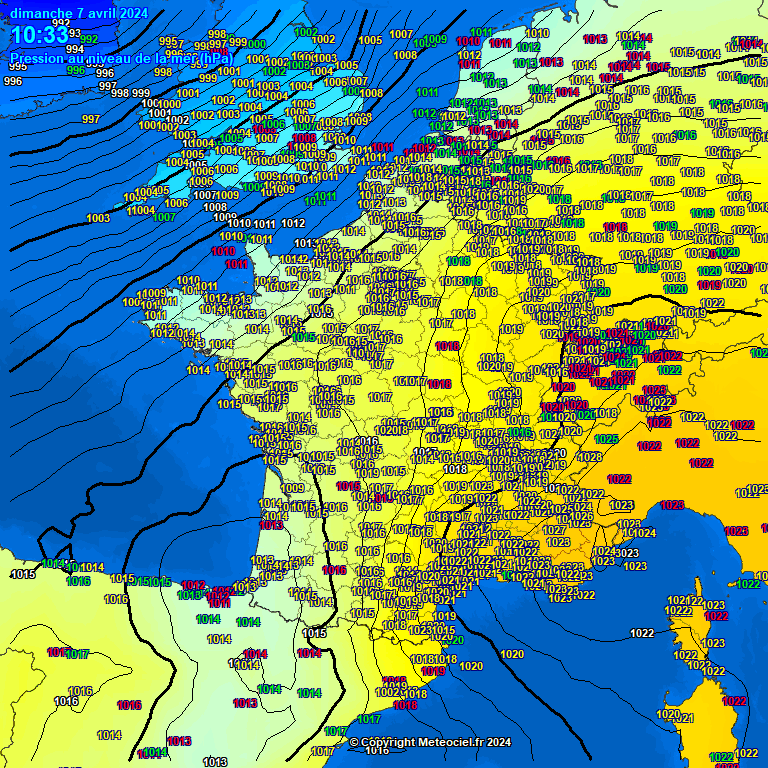This screenshot has width=768, height=768.
Task: Select the white 994 pressure label
Action: click(x=75, y=49)
